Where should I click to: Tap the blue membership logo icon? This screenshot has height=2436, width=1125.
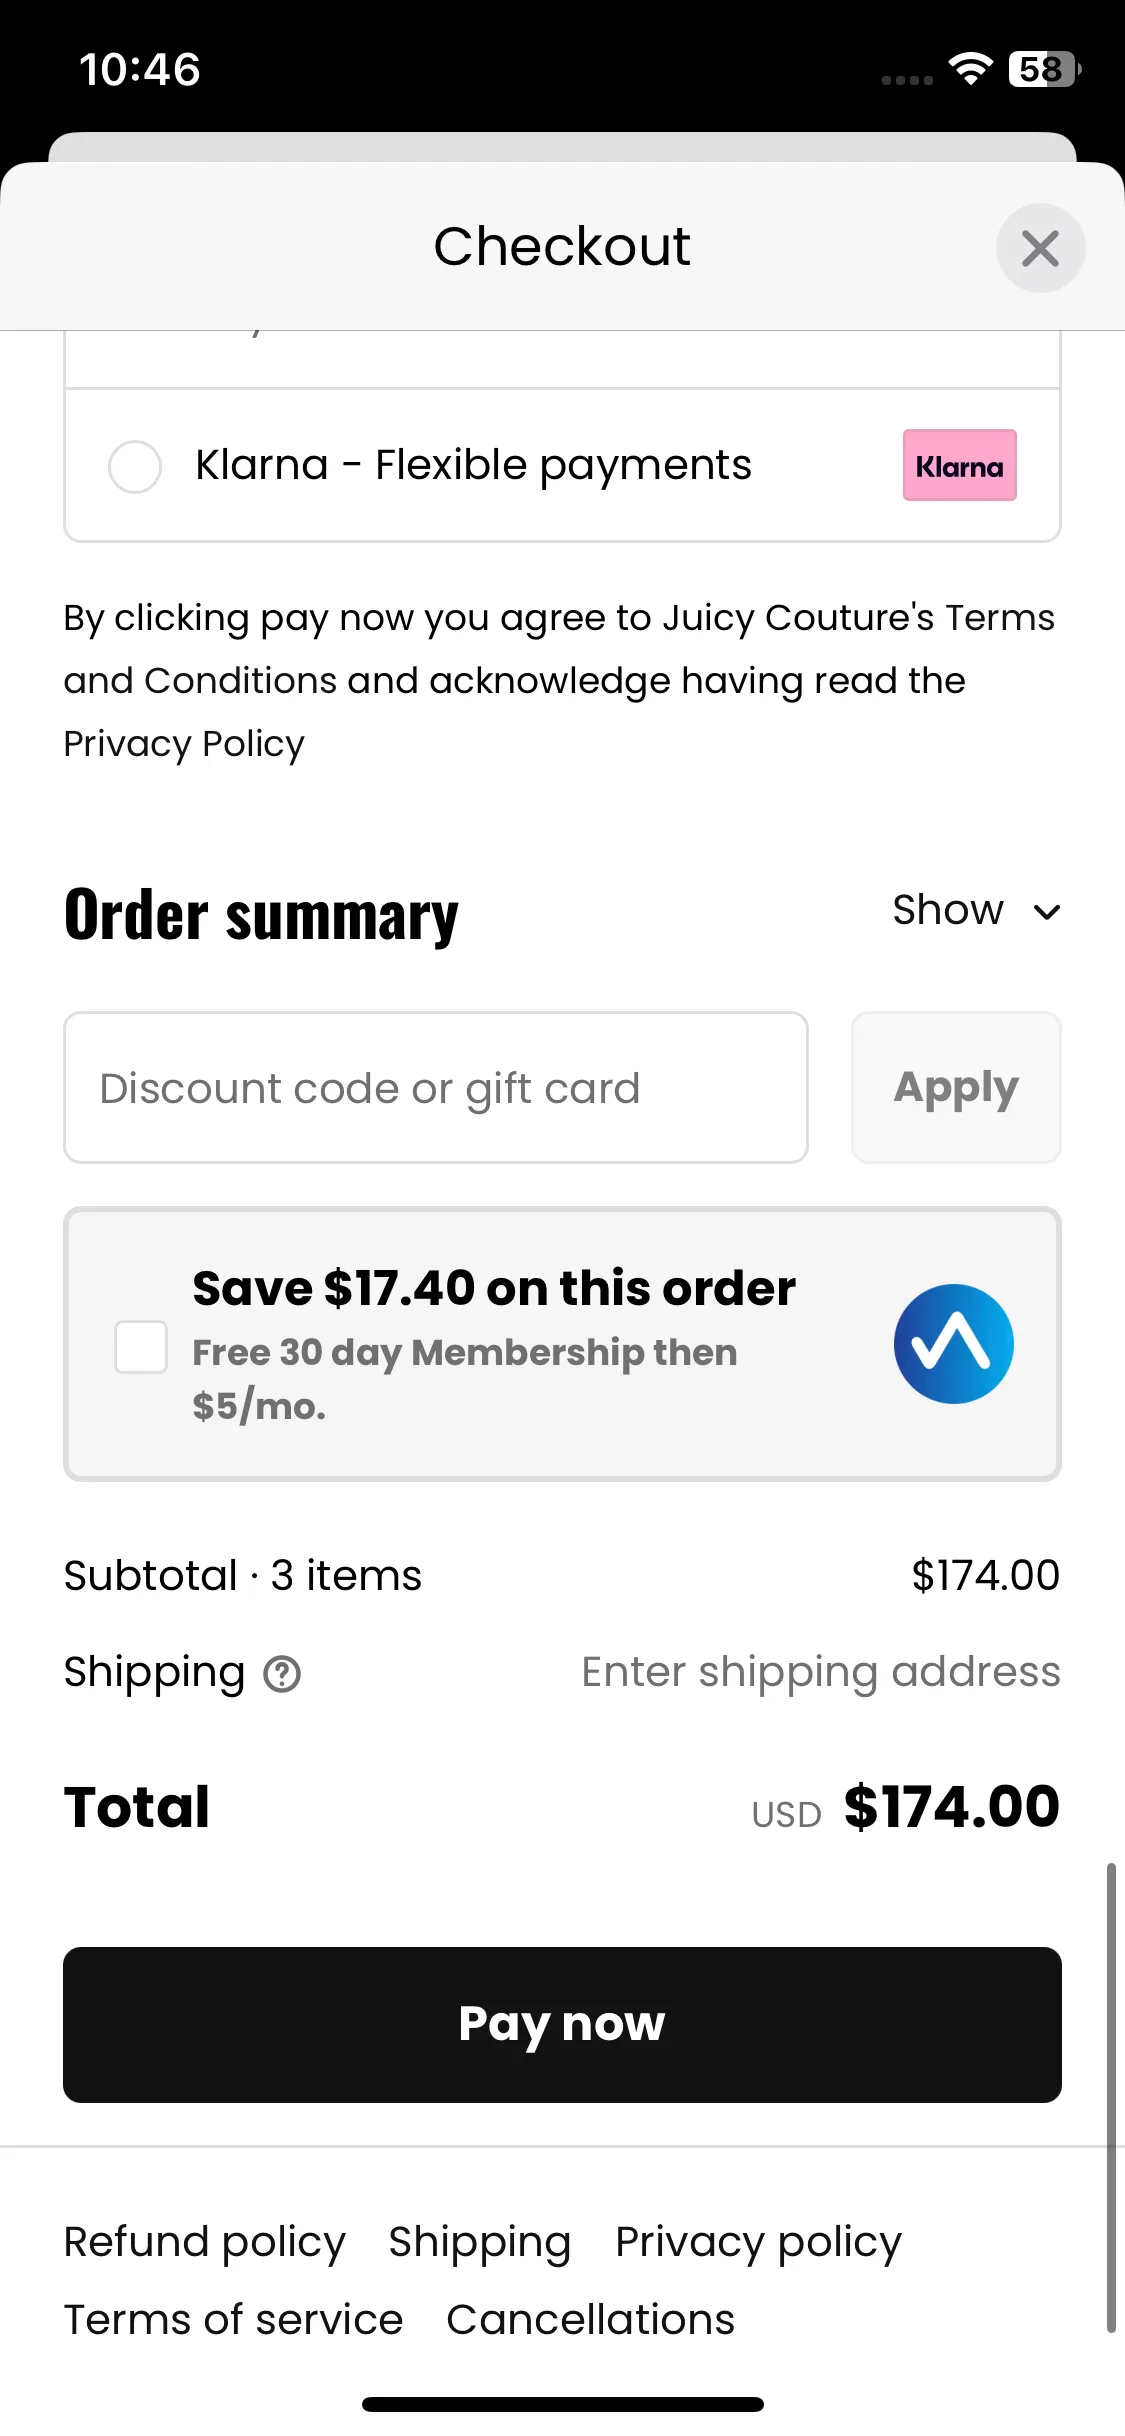coord(953,1343)
